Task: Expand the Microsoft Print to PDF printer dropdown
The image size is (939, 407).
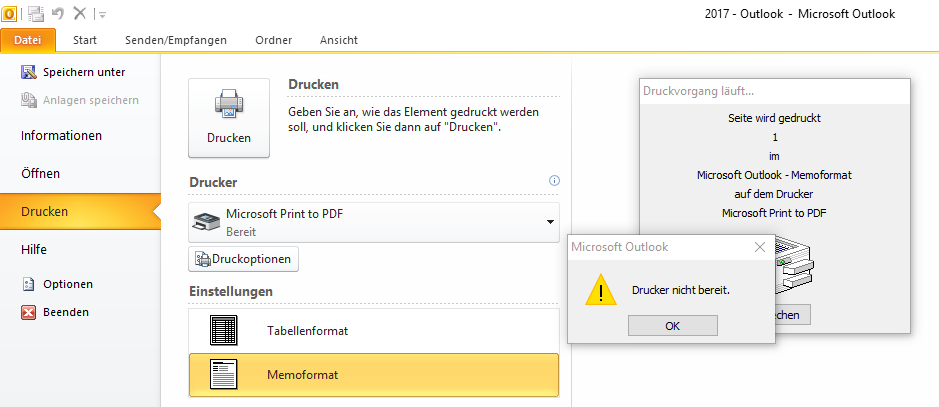Action: [374, 222]
